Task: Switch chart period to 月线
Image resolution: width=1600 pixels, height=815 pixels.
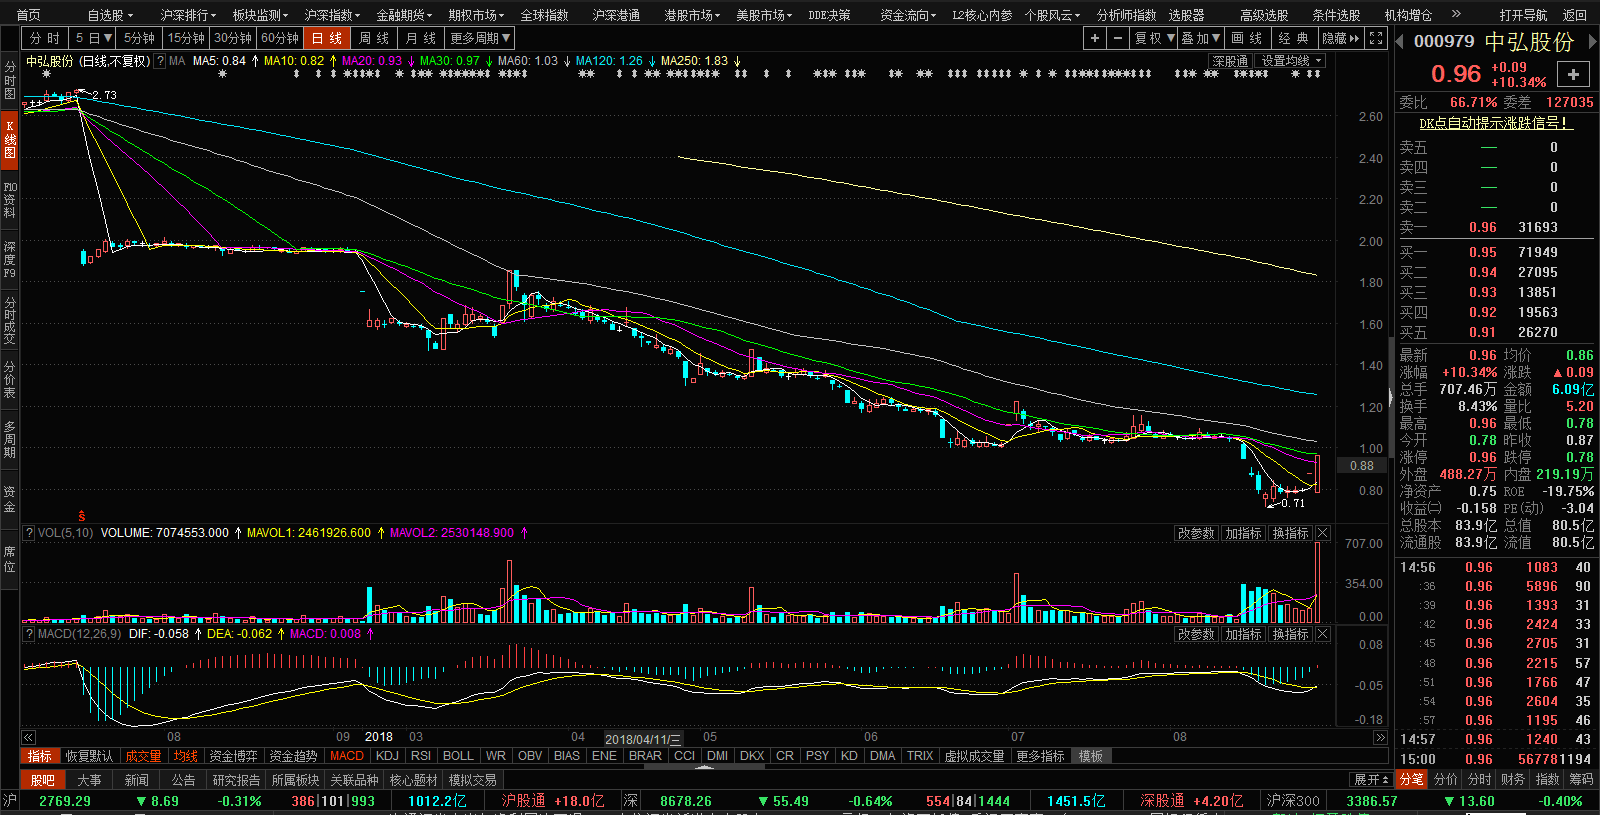Action: (421, 38)
